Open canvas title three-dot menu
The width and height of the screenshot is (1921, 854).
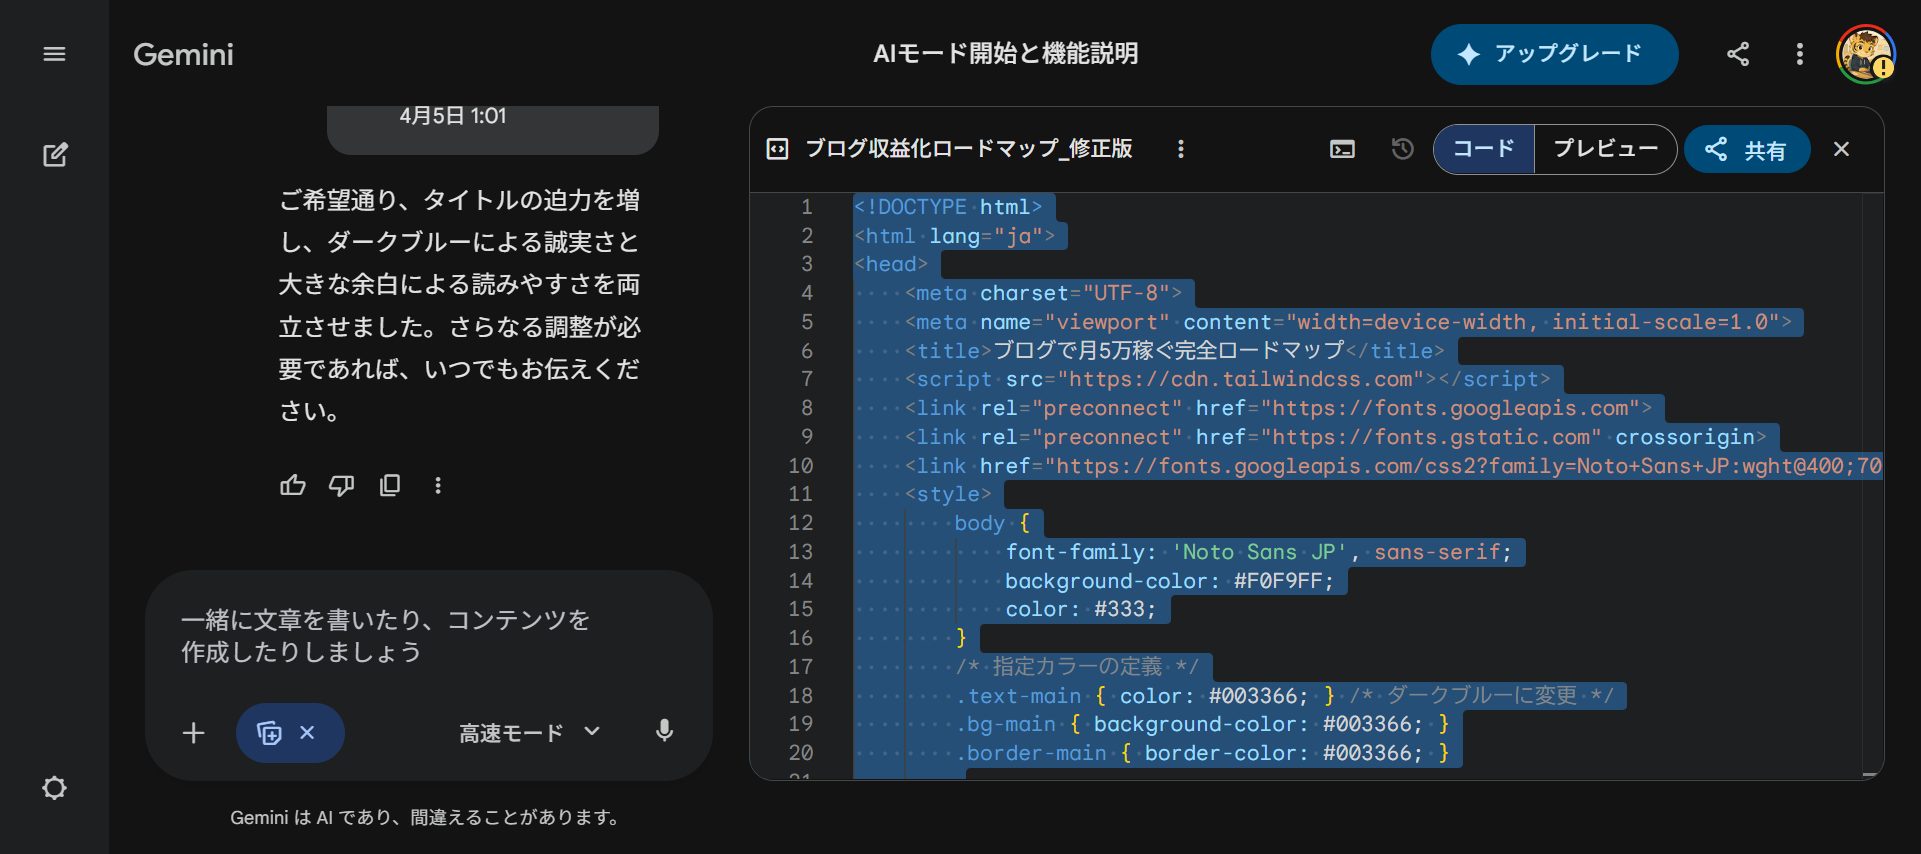point(1181,149)
